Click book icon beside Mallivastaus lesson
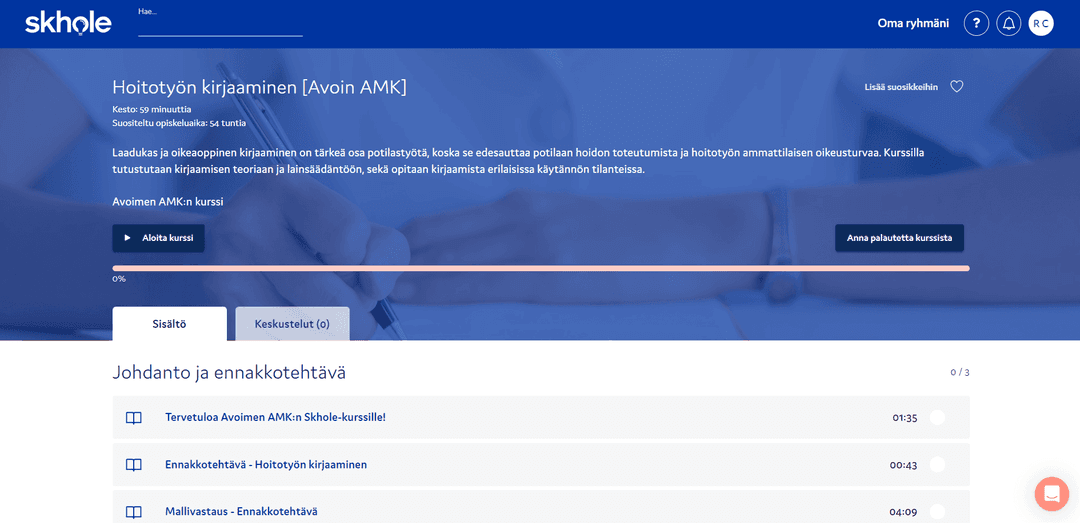Viewport: 1080px width, 523px height. coord(134,512)
